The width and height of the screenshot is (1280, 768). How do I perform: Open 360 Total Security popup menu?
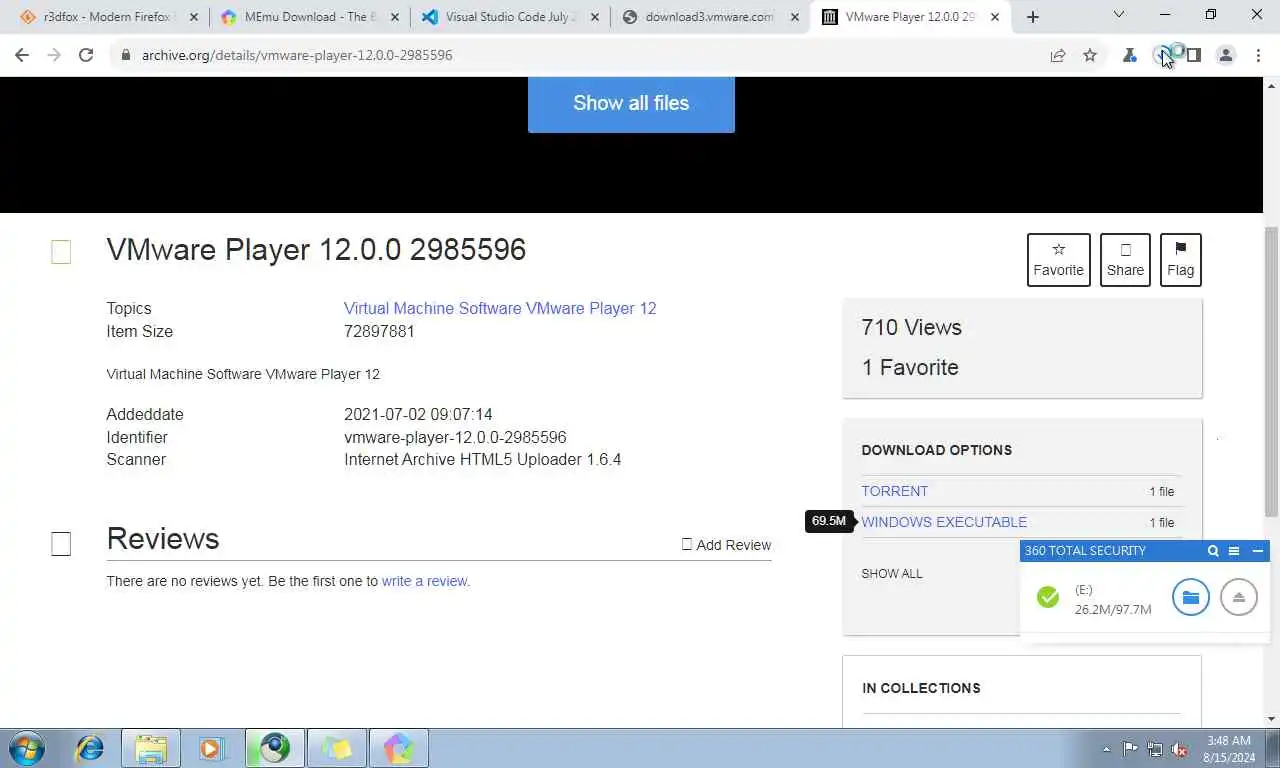(x=1234, y=551)
